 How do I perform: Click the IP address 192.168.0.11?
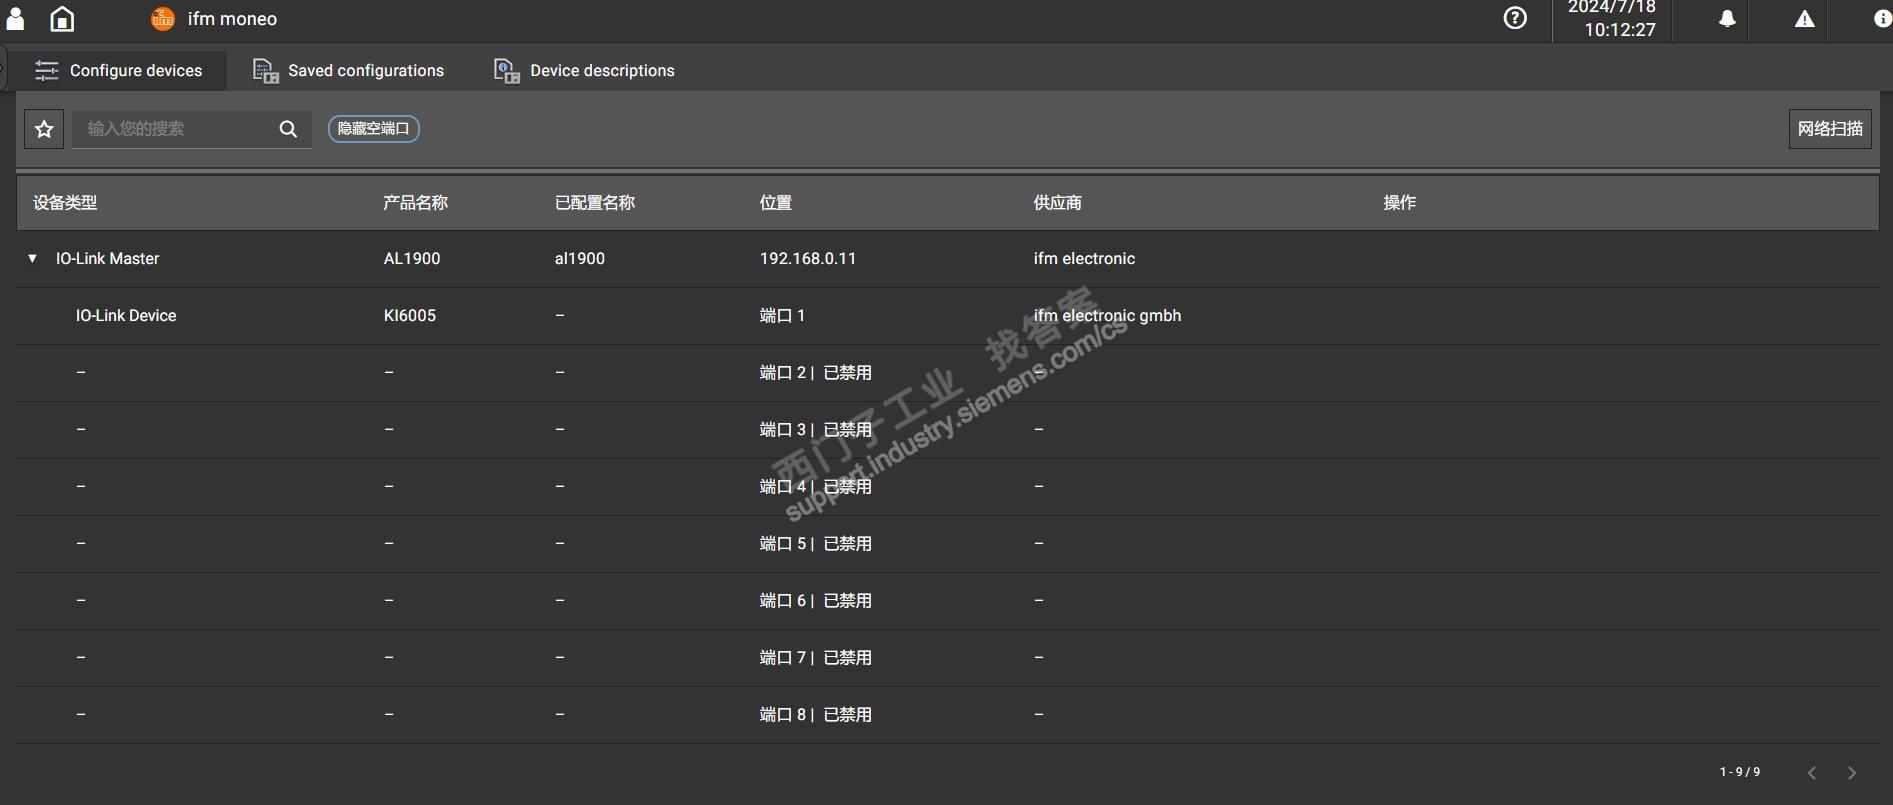[808, 259]
